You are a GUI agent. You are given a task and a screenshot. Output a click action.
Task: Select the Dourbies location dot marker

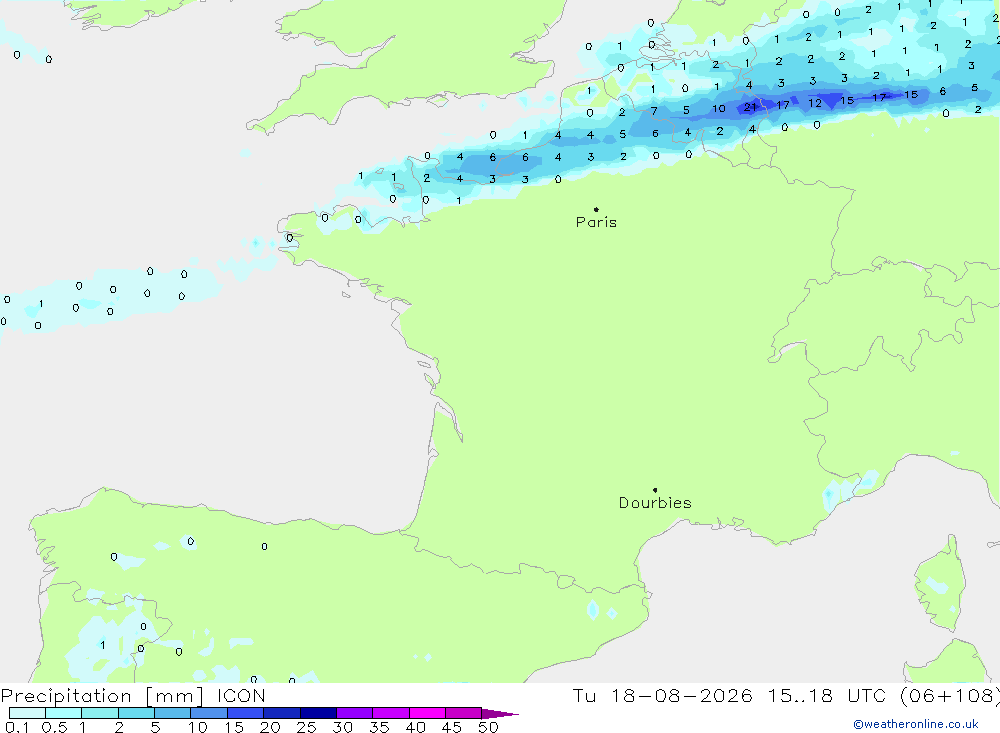pyautogui.click(x=655, y=490)
